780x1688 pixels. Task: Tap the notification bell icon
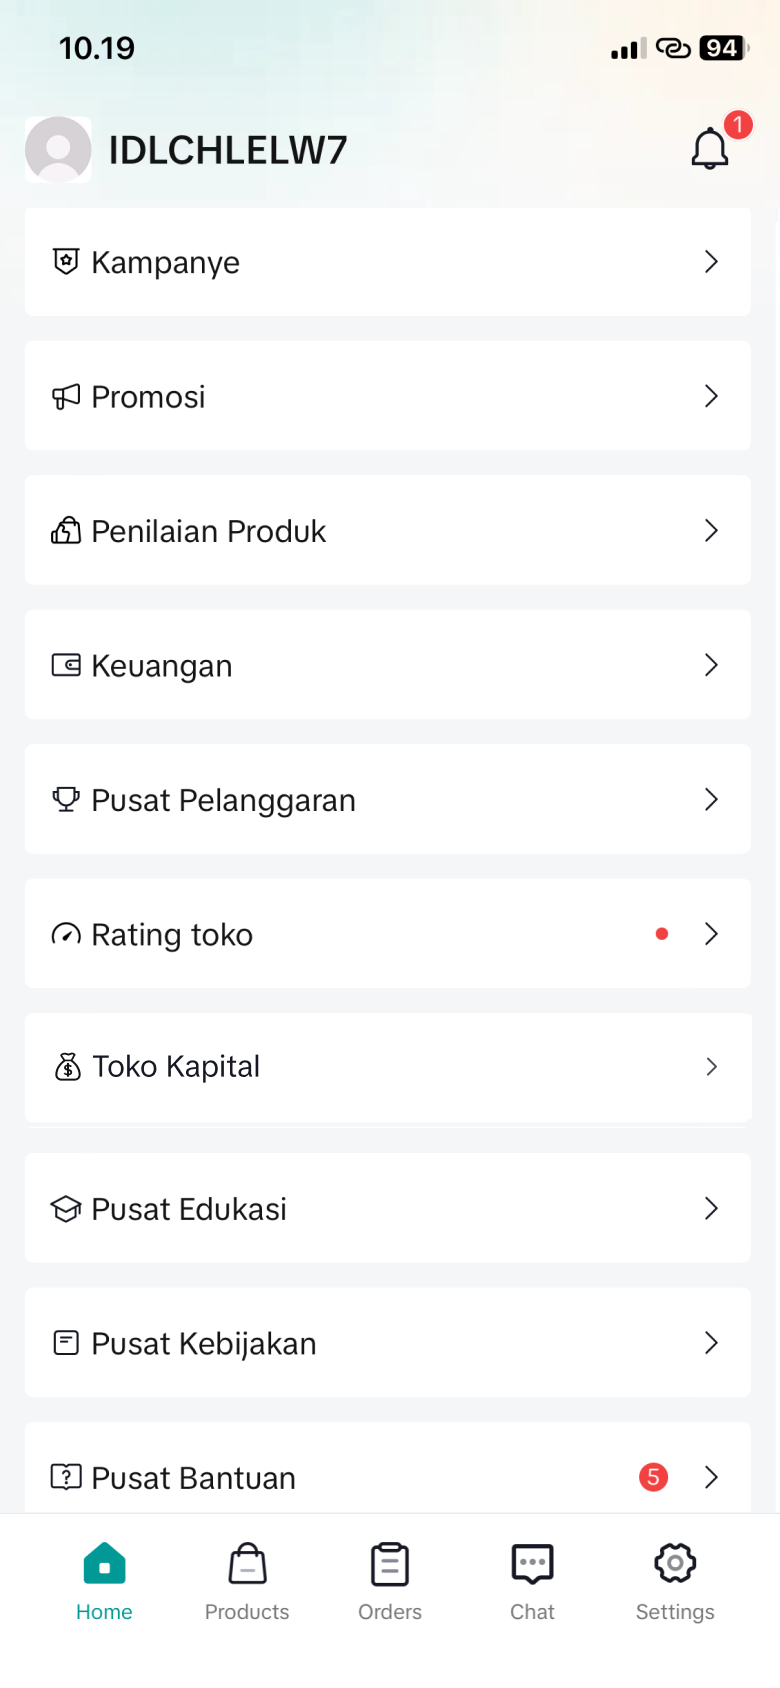click(x=710, y=149)
